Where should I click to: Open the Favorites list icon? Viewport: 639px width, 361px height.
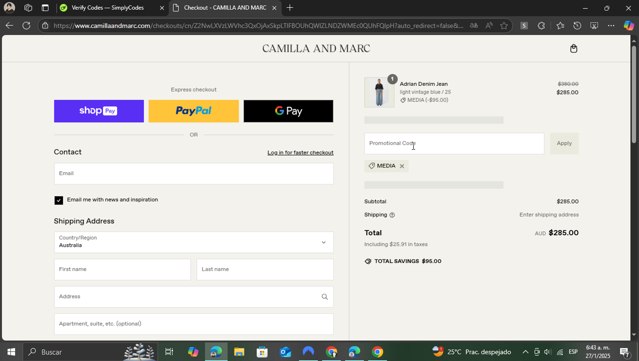(x=560, y=26)
